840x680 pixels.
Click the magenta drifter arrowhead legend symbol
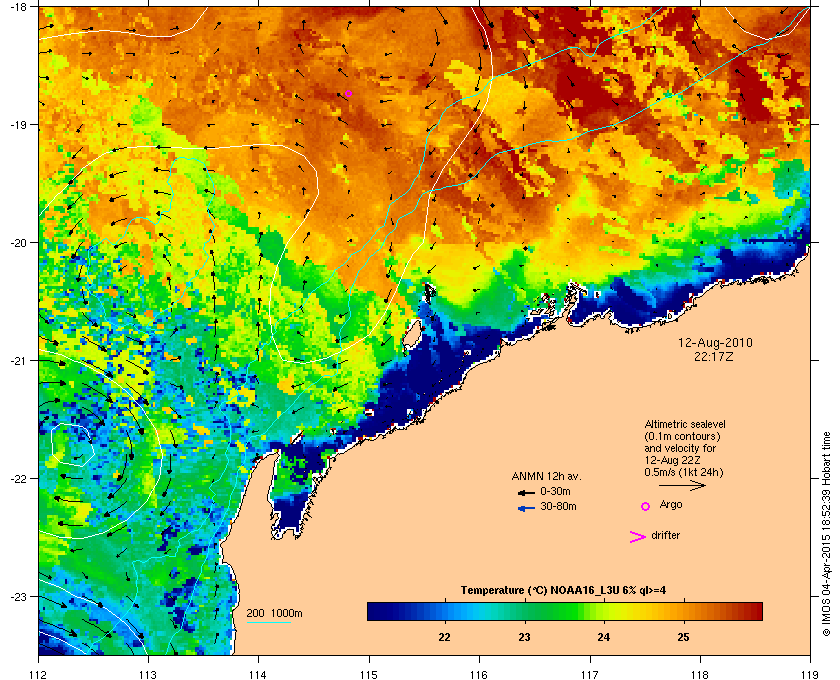pyautogui.click(x=637, y=536)
